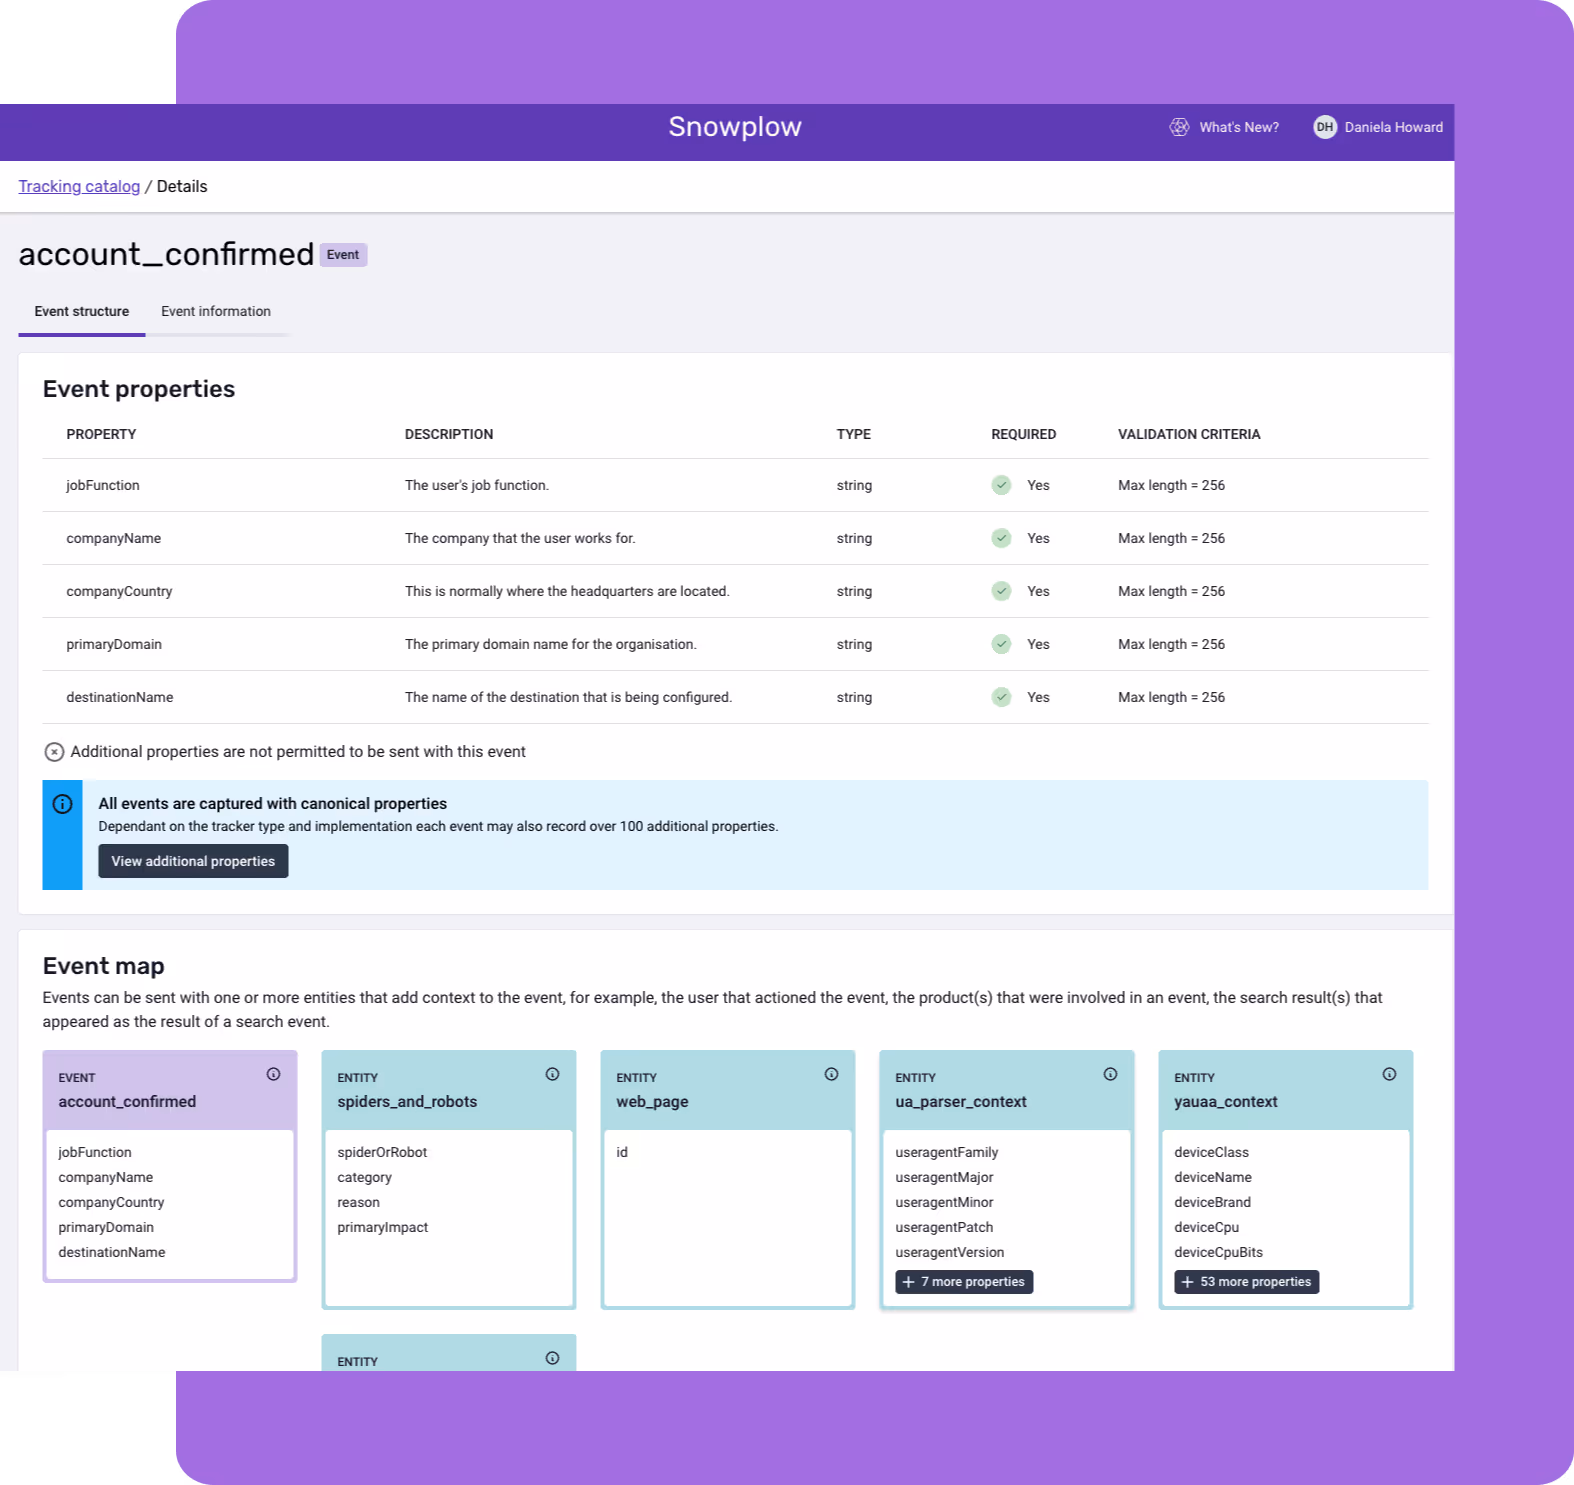Click the required checkmark icon for destinationName

(1001, 697)
